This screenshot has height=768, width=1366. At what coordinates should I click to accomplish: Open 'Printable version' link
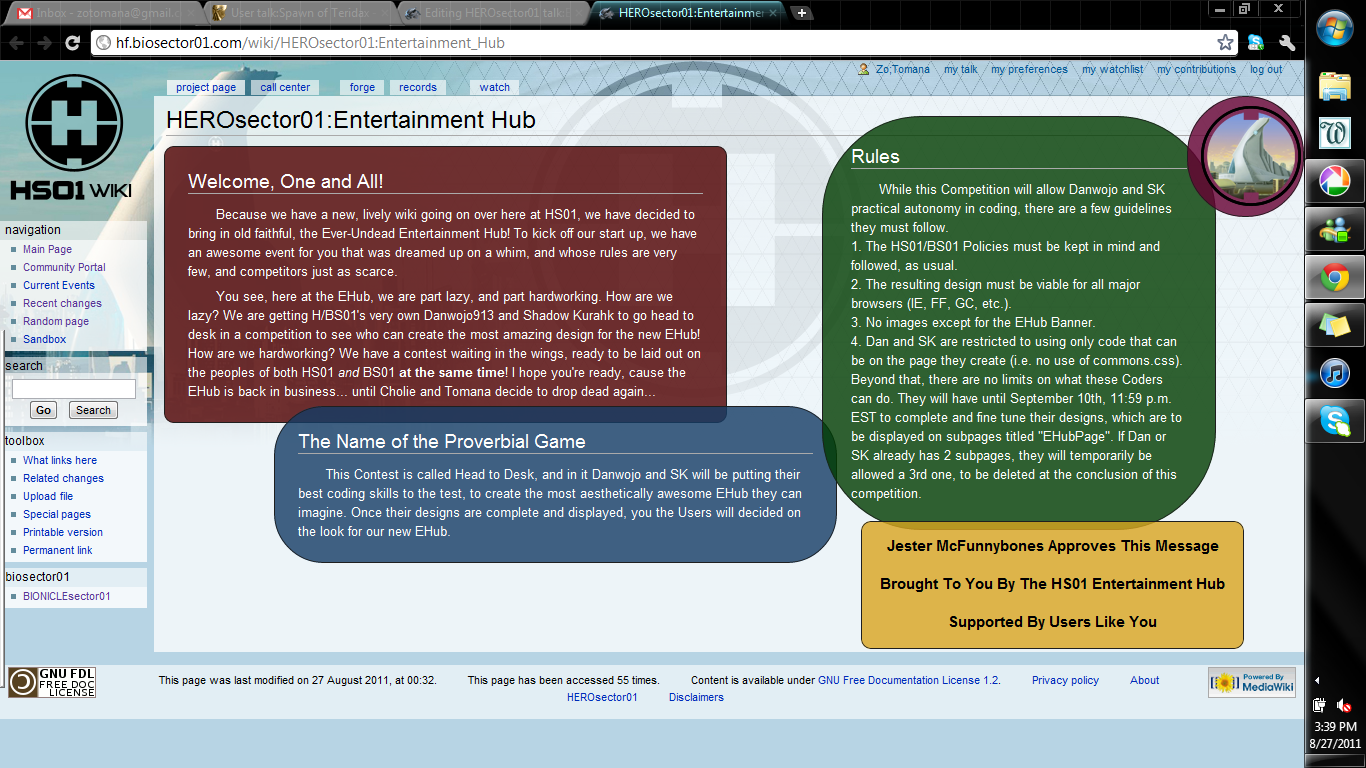[x=63, y=532]
